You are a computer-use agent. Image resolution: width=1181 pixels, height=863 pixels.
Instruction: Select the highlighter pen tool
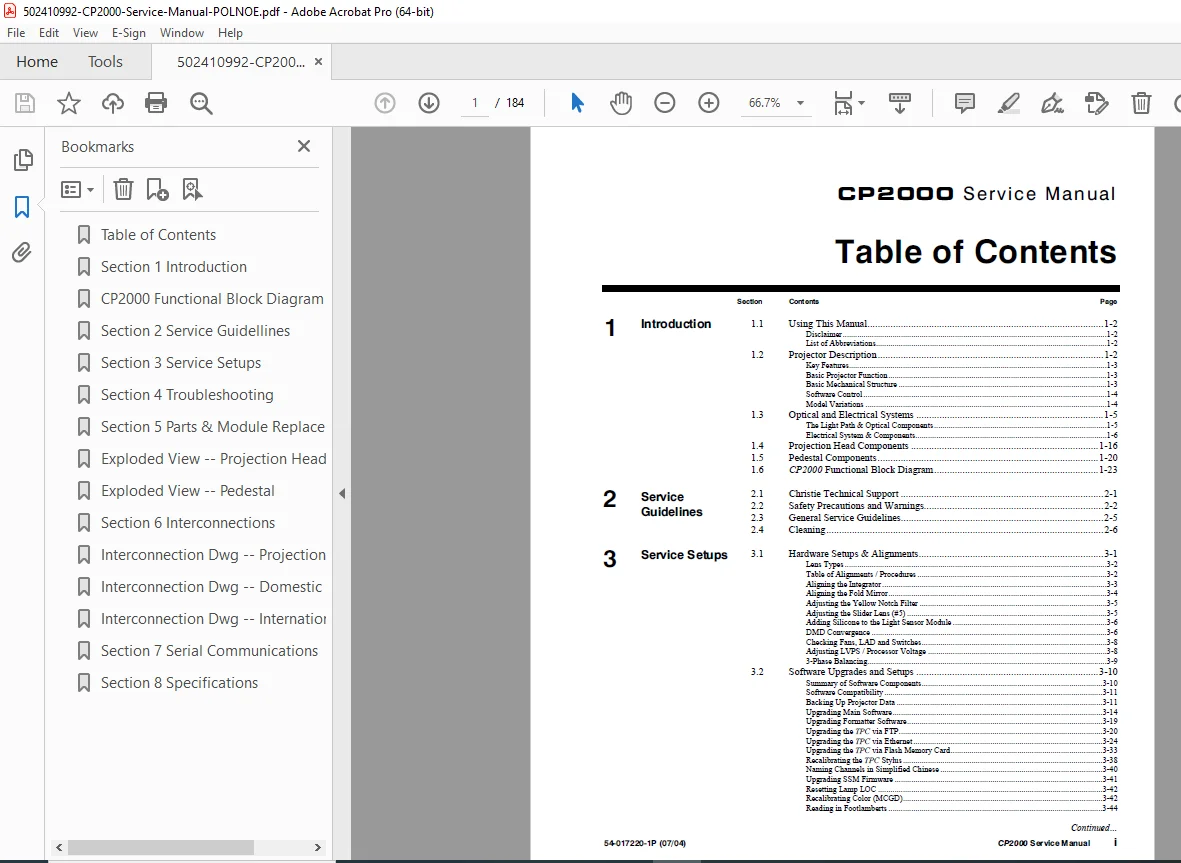[x=1009, y=102]
